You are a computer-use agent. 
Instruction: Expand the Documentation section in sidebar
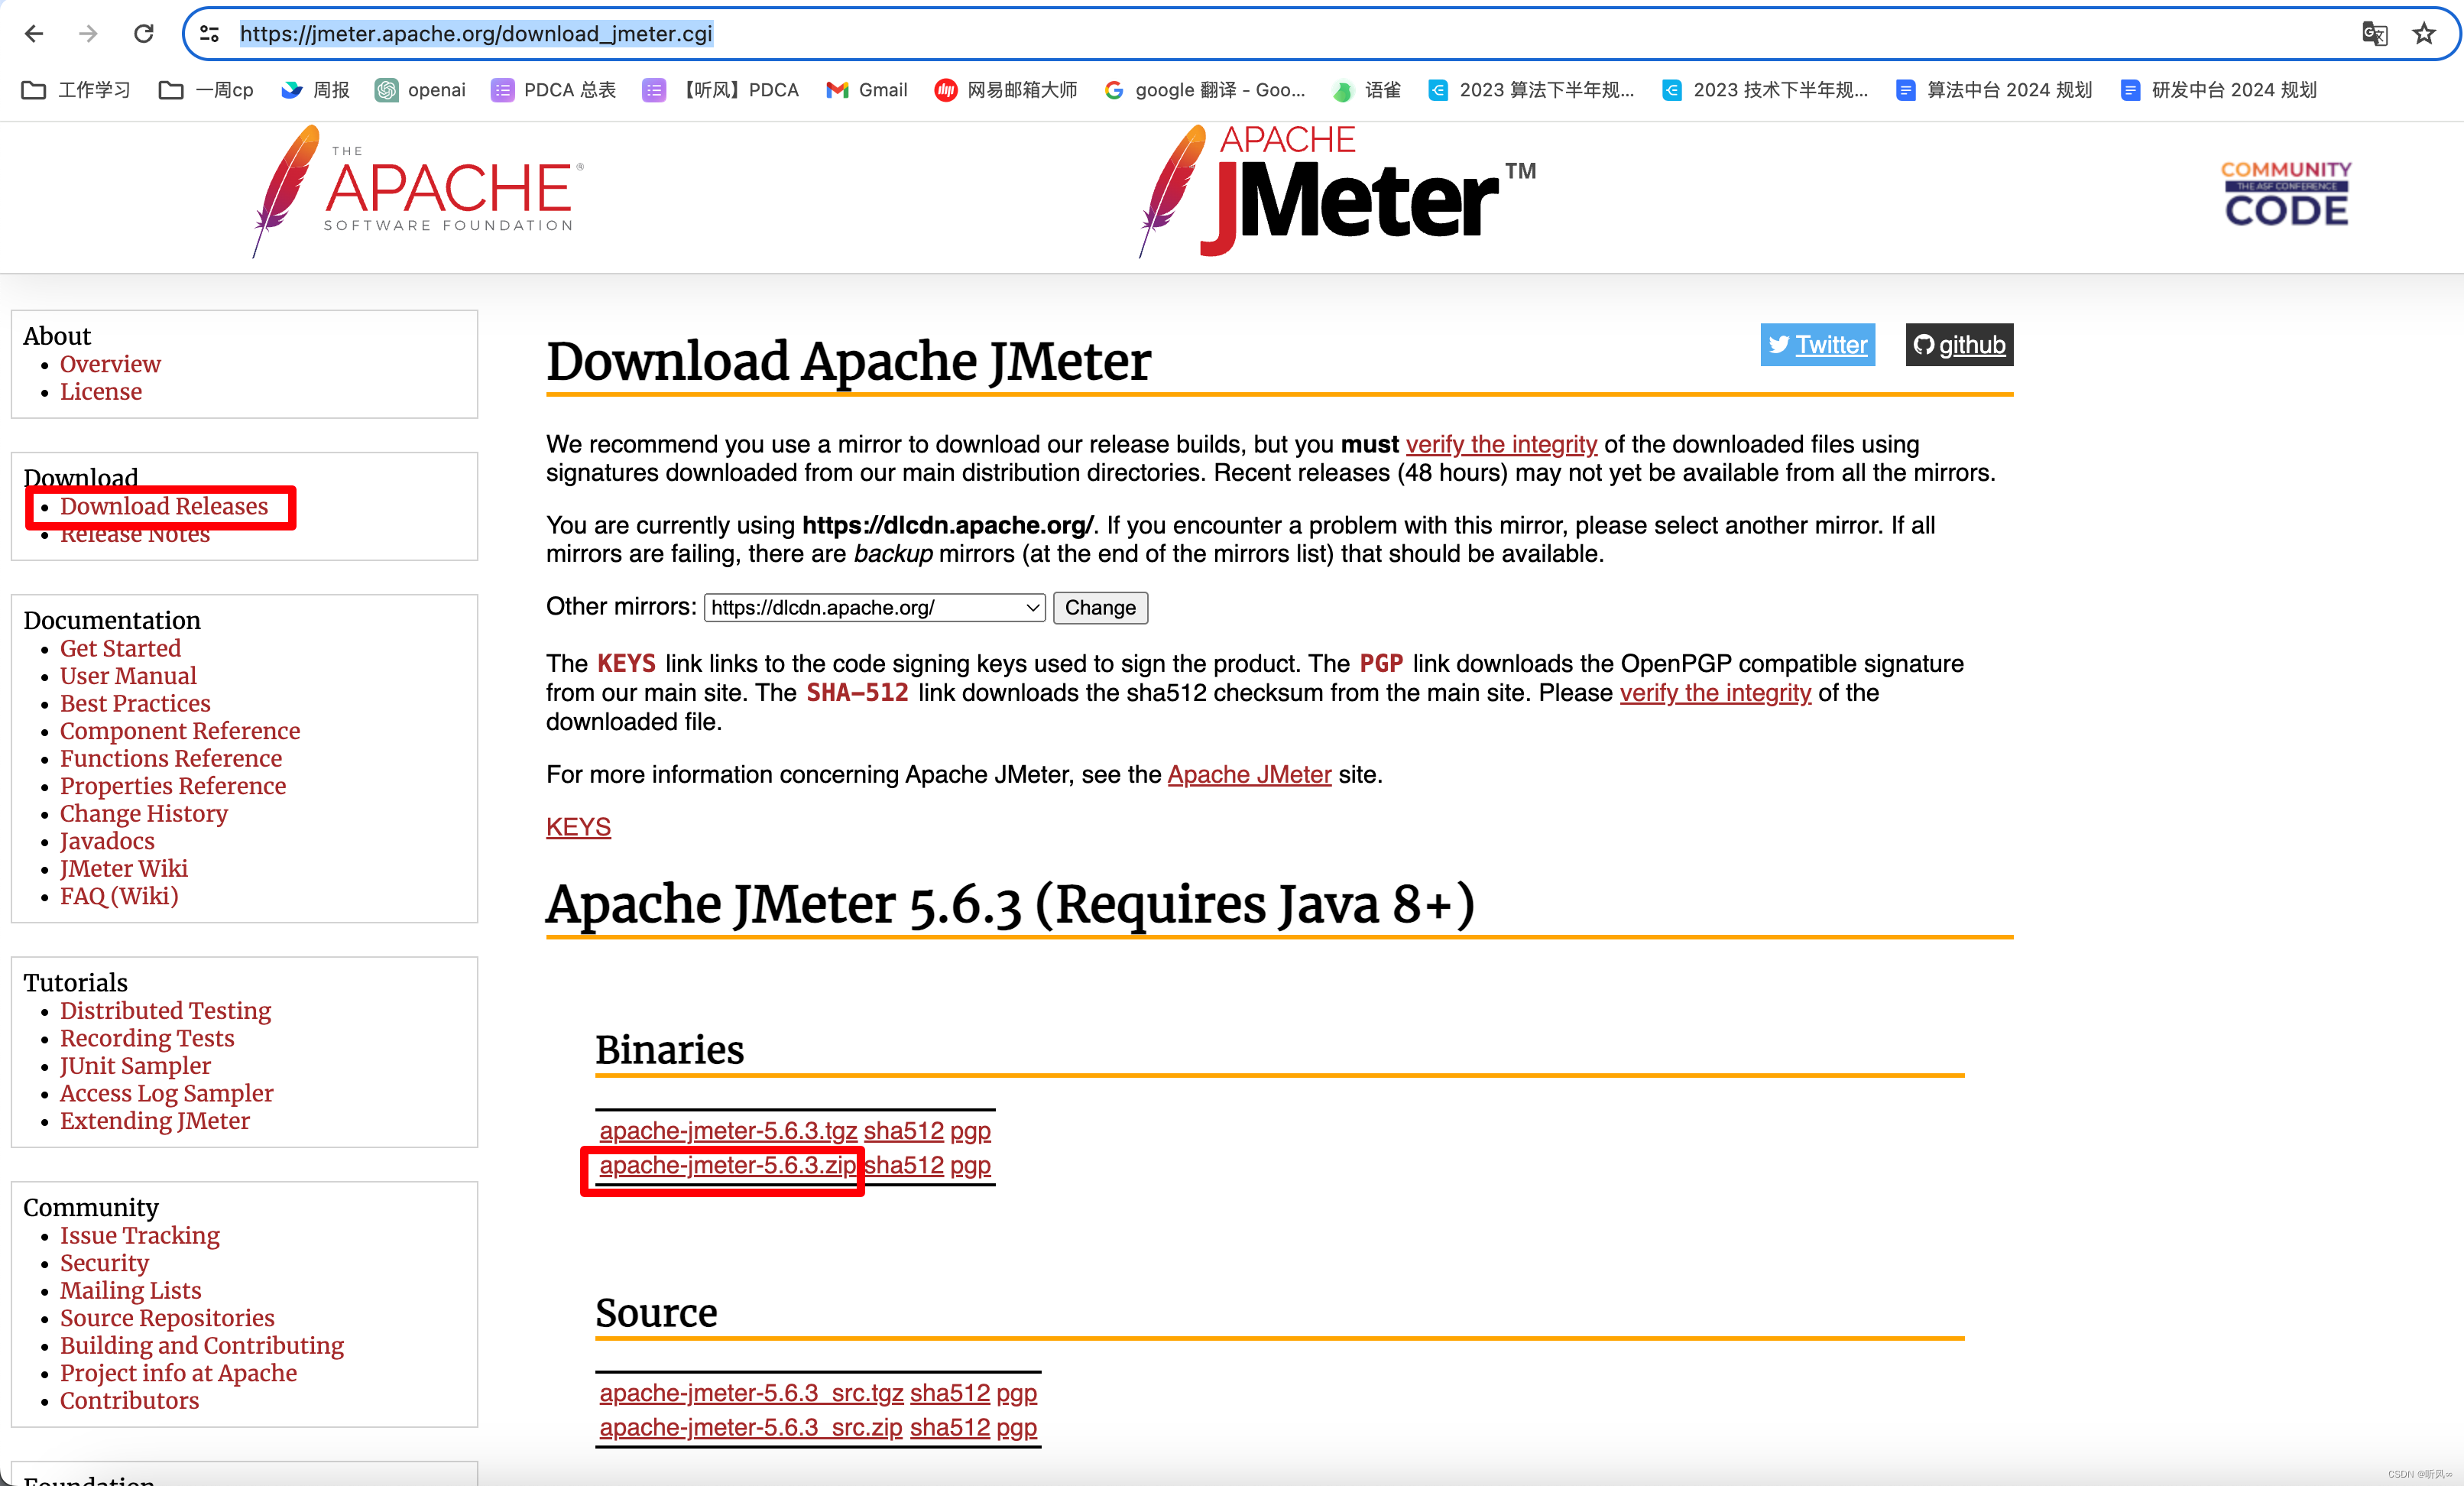tap(111, 621)
